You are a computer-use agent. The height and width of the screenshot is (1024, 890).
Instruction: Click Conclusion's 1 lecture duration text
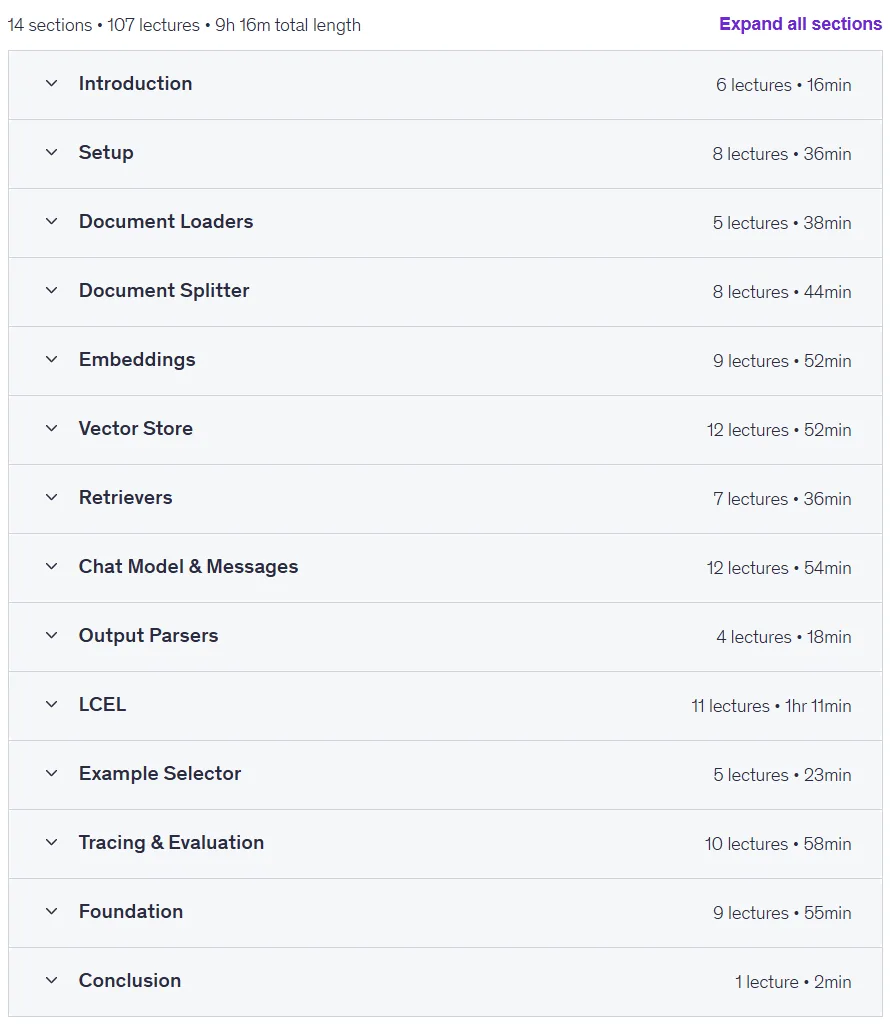(x=793, y=982)
